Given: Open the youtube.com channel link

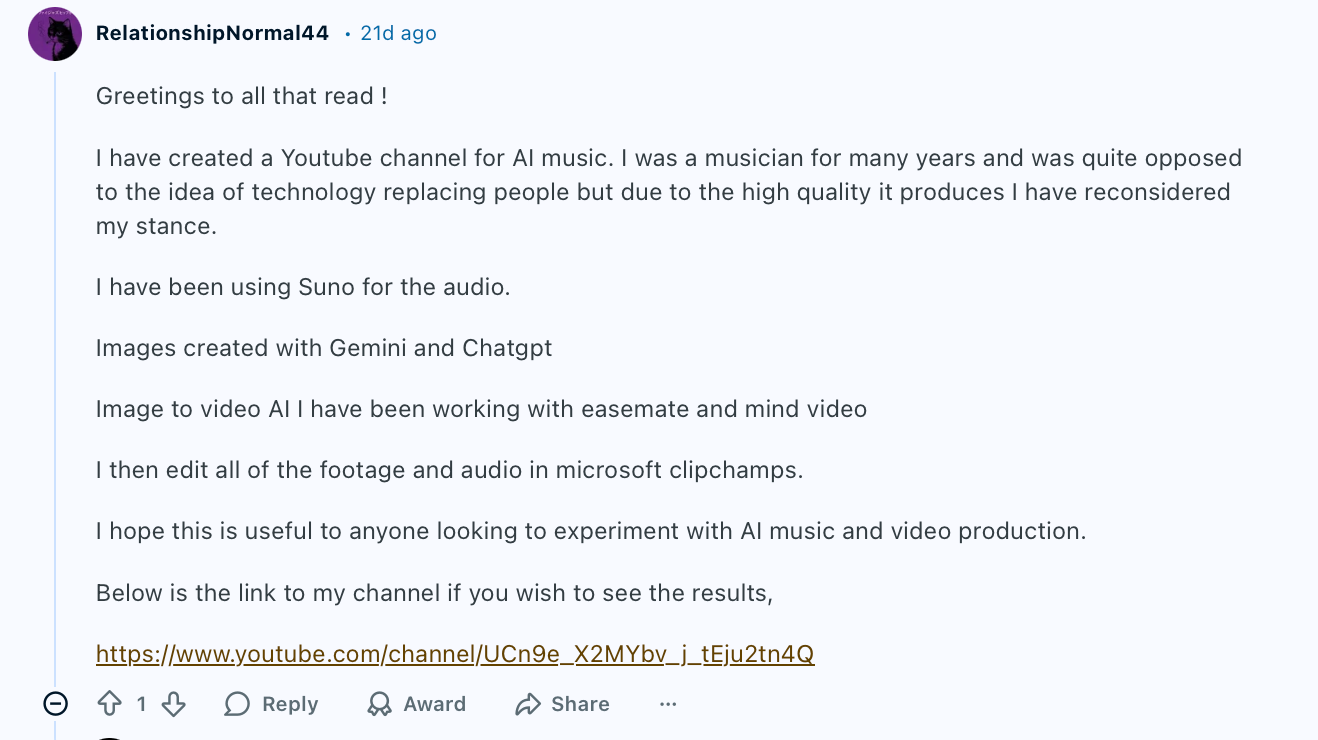Looking at the screenshot, I should pyautogui.click(x=455, y=654).
